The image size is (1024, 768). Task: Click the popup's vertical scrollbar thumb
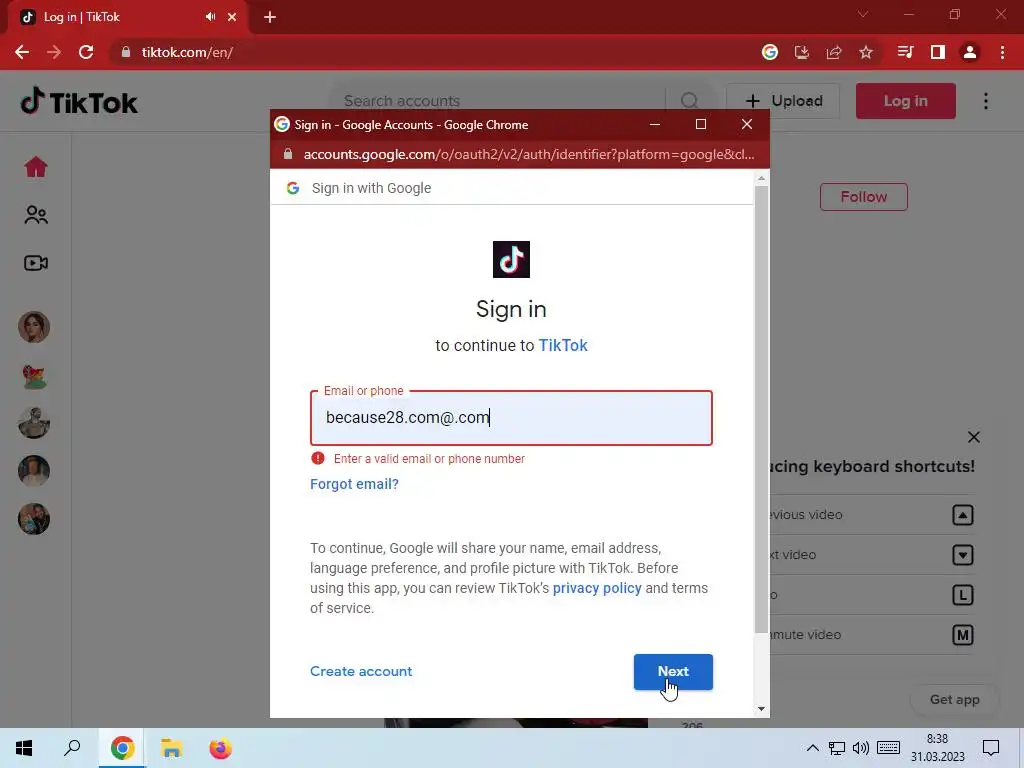[761, 409]
